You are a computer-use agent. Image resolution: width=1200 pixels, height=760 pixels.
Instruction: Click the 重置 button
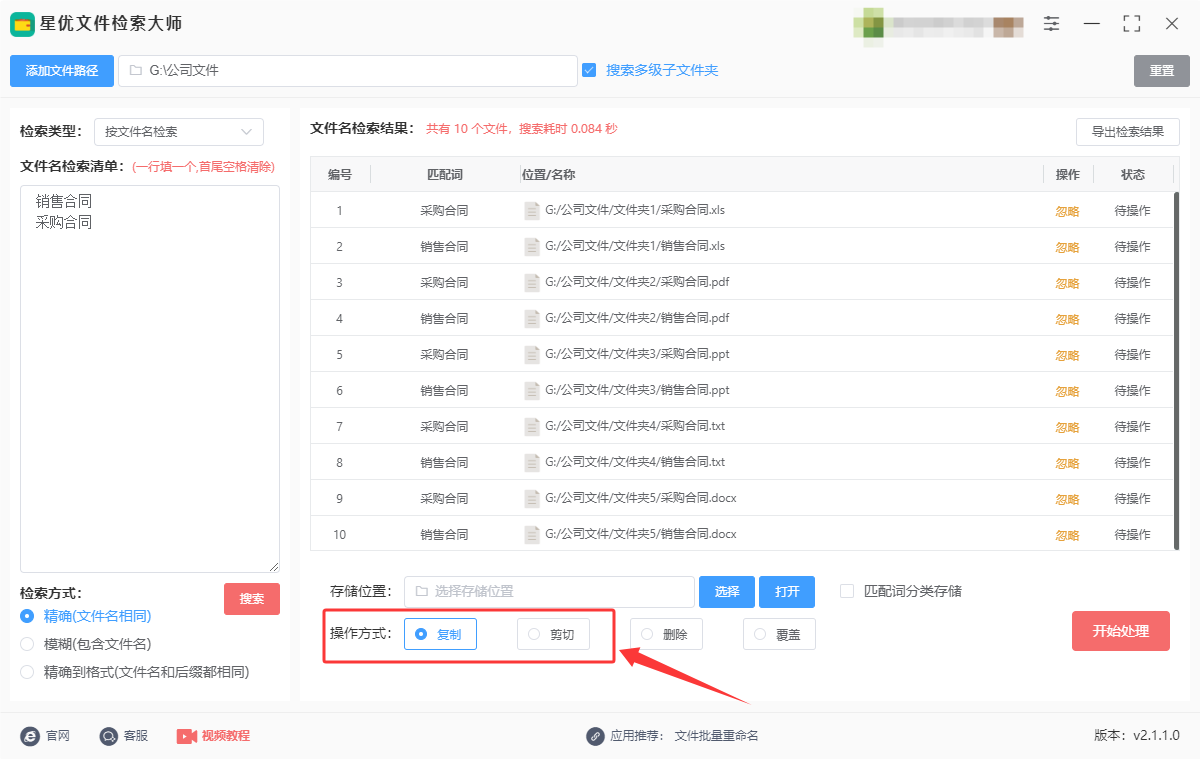click(1162, 71)
